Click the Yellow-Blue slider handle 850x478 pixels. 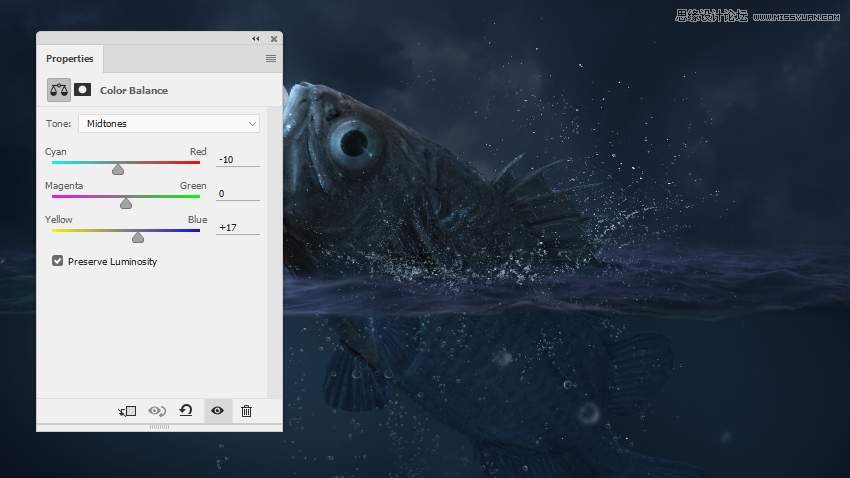pos(138,238)
